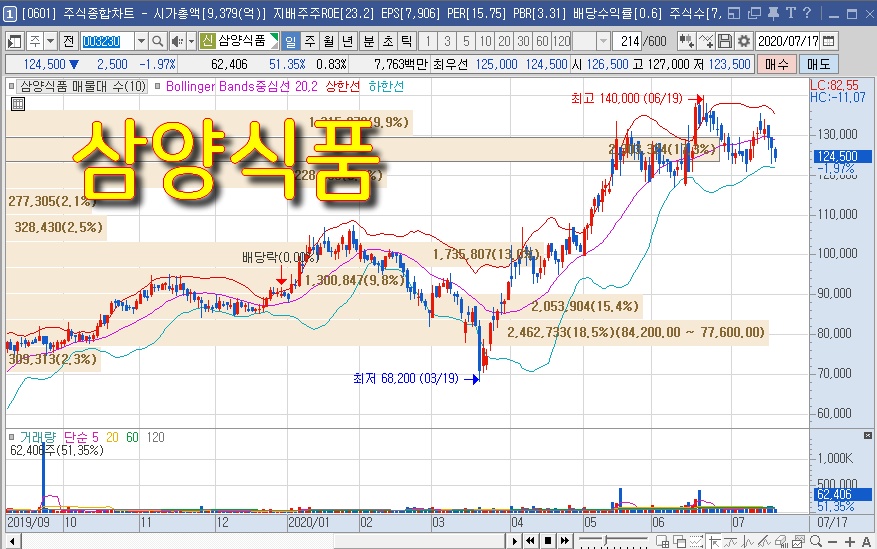Choose the 10 interval preset

(x=485, y=41)
